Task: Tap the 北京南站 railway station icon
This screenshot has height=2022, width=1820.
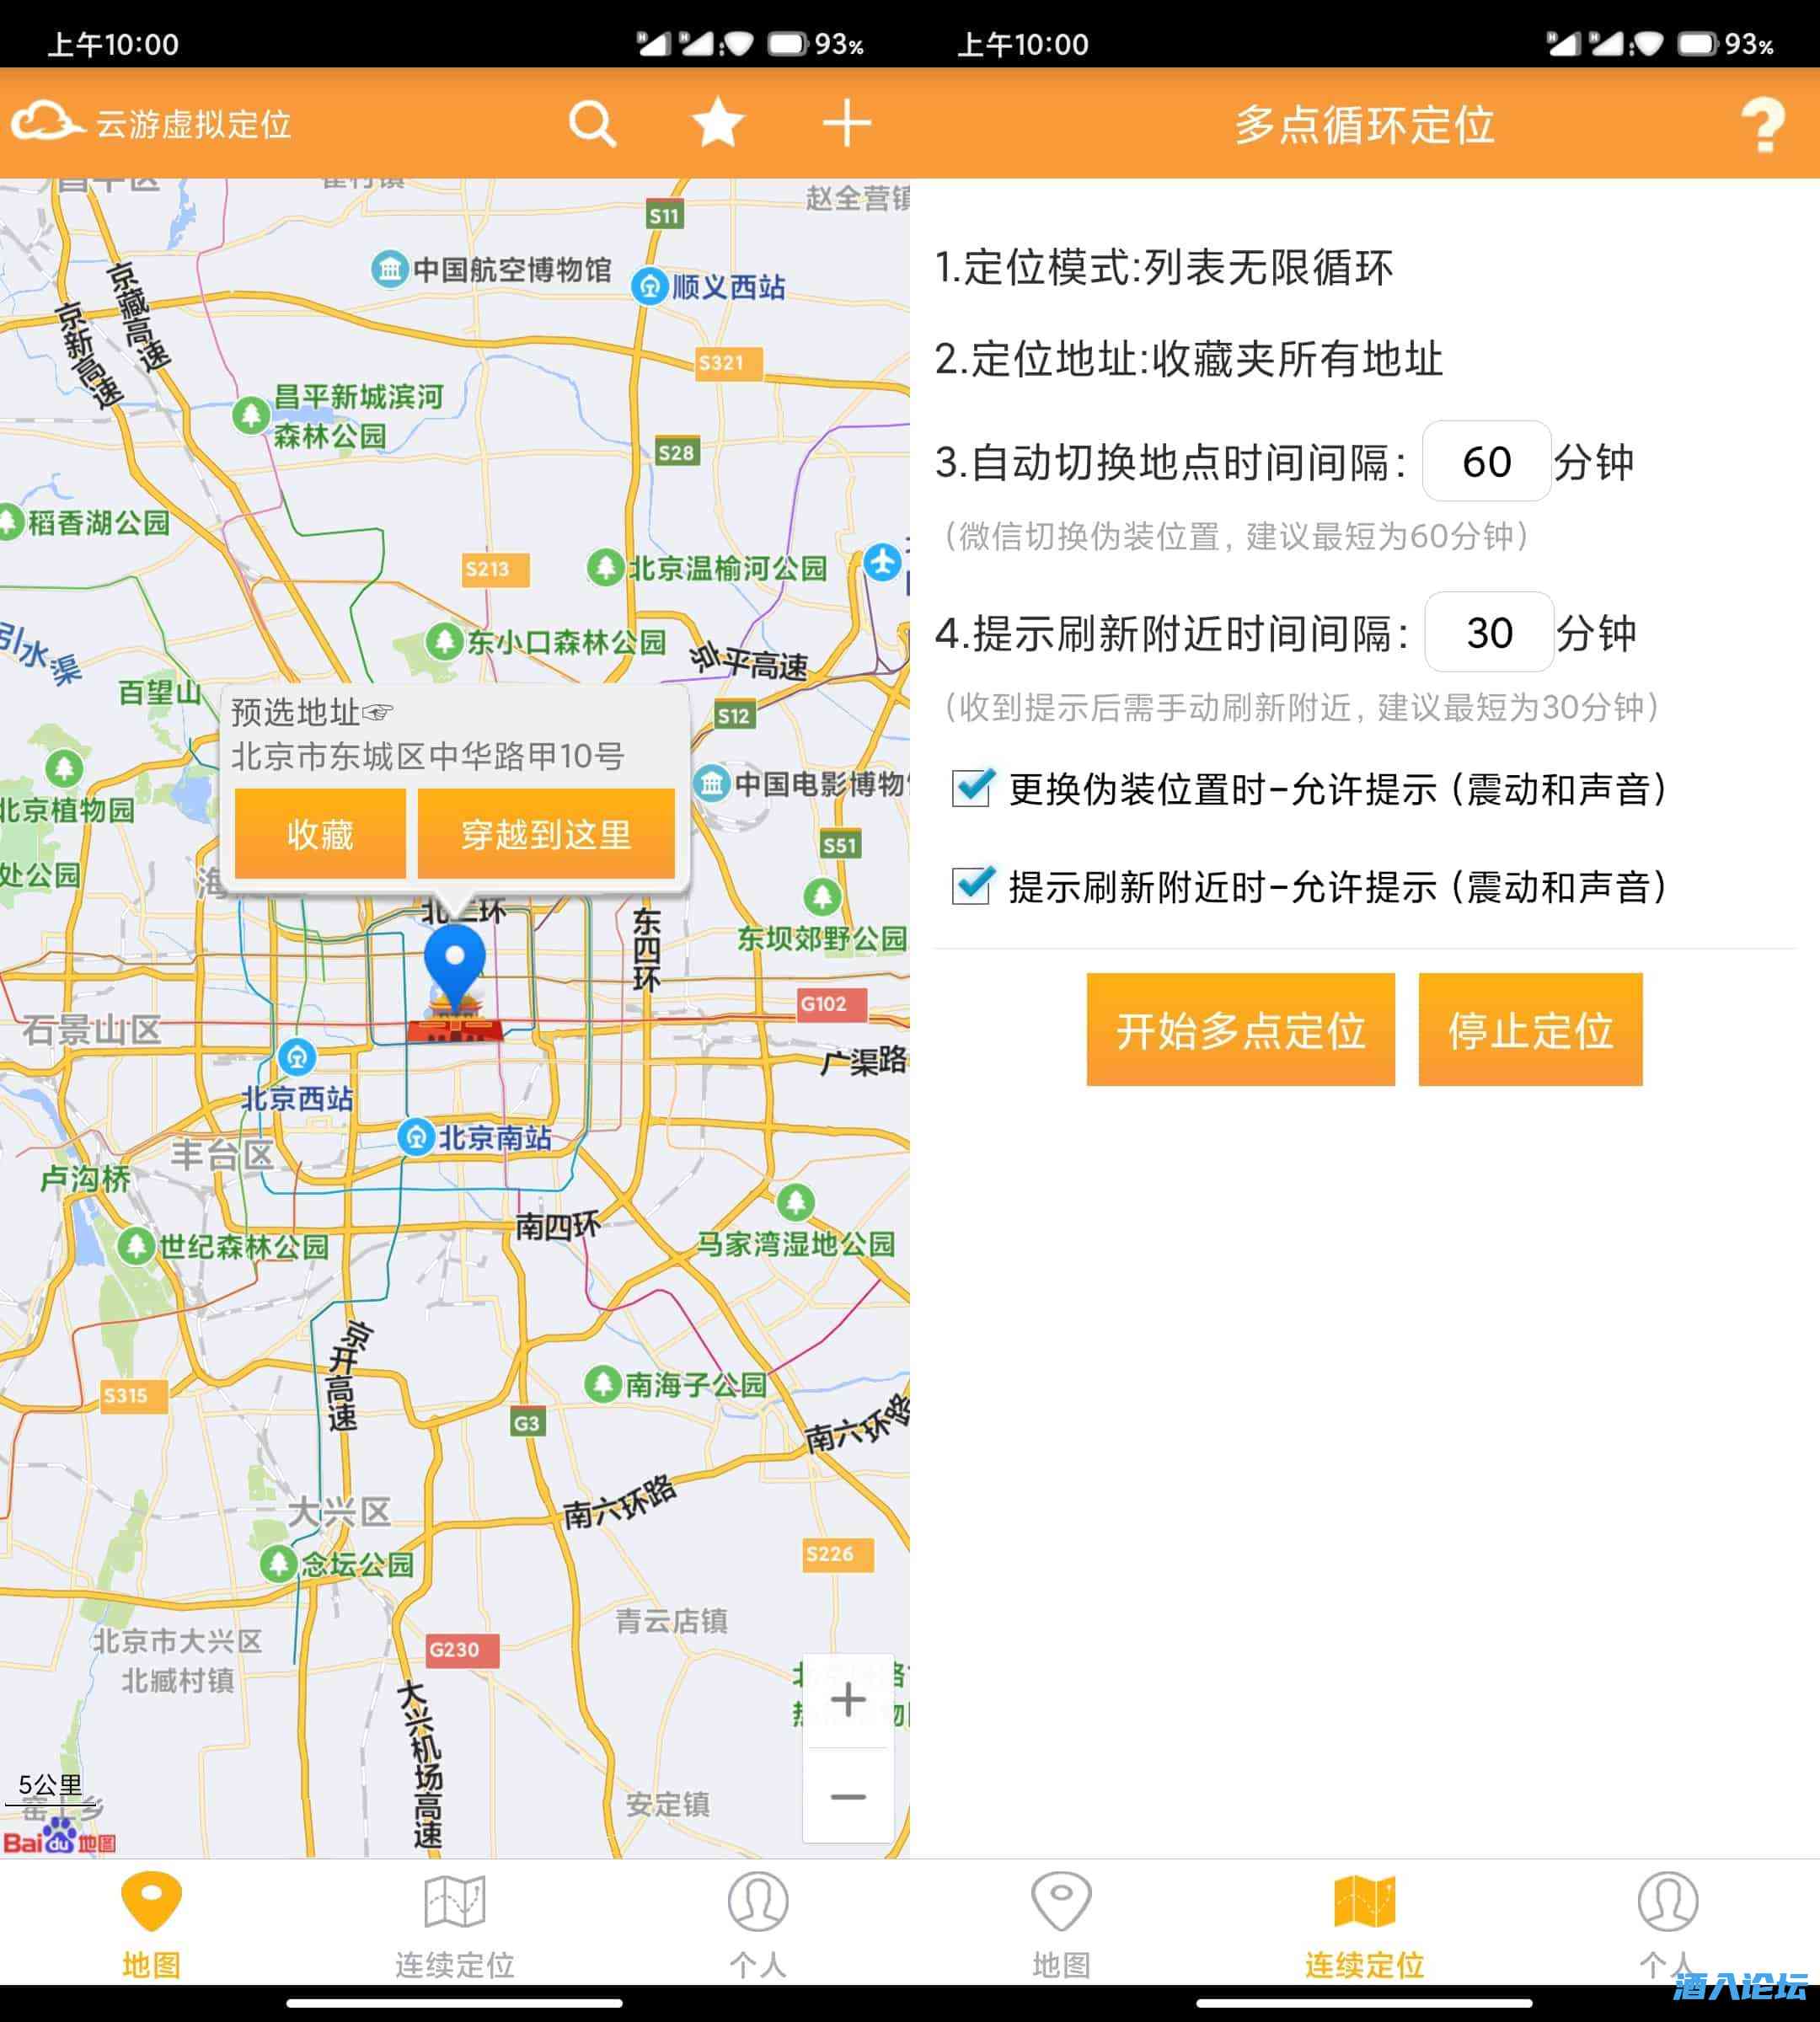Action: tap(416, 1137)
